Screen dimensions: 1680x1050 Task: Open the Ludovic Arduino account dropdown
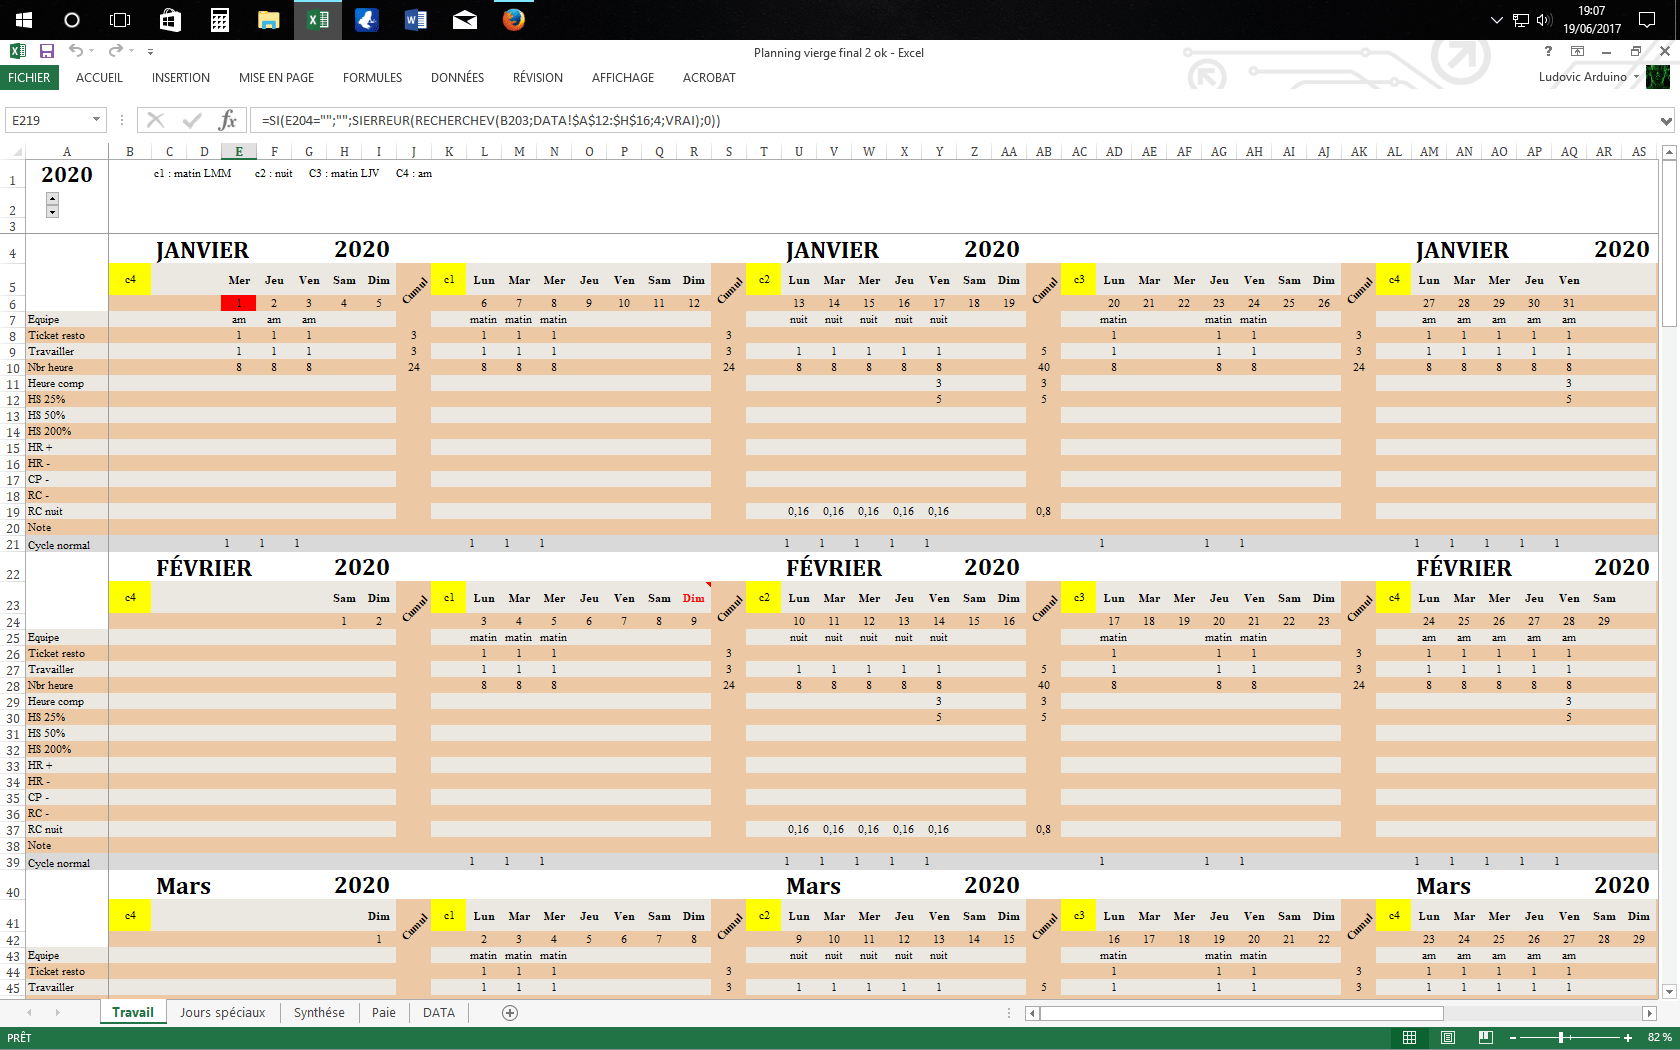pyautogui.click(x=1636, y=77)
